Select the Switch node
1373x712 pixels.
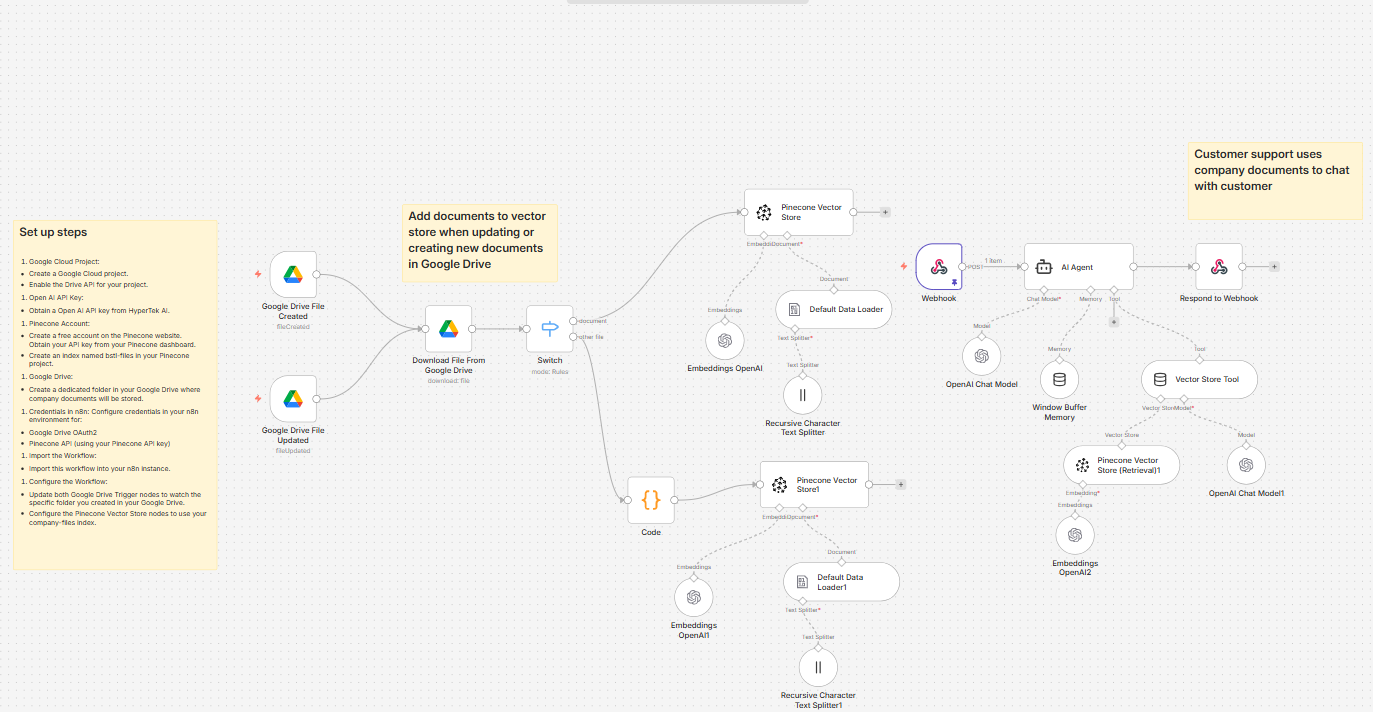coord(549,328)
